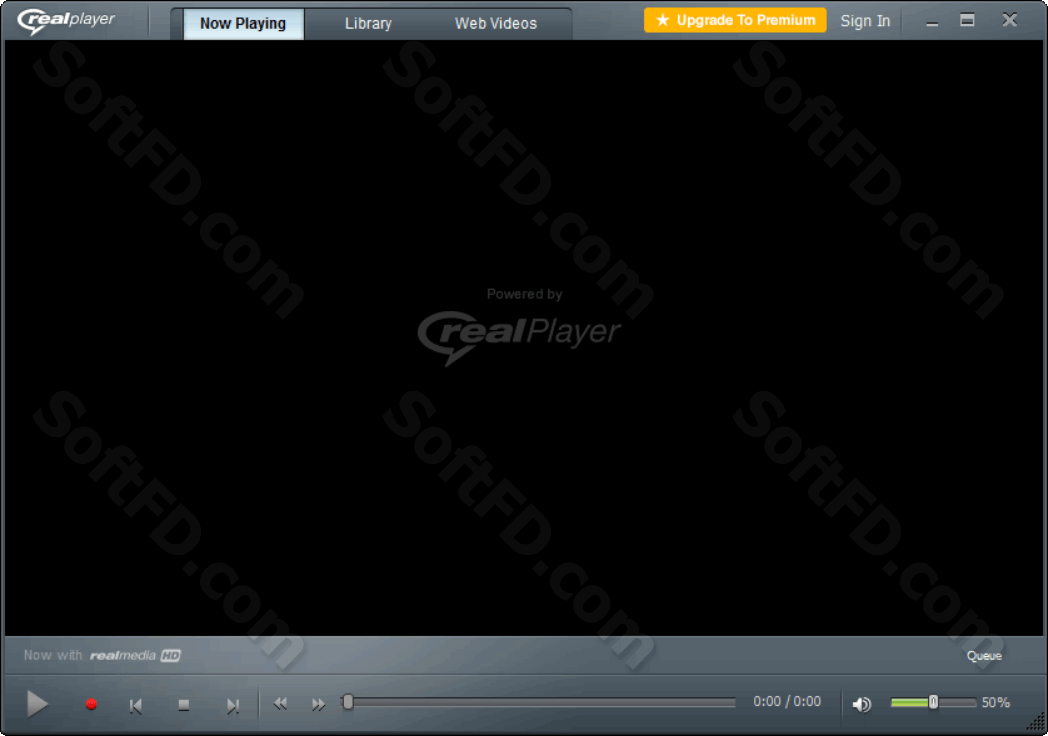Switch to the Now Playing tab
1048x736 pixels.
click(x=243, y=23)
